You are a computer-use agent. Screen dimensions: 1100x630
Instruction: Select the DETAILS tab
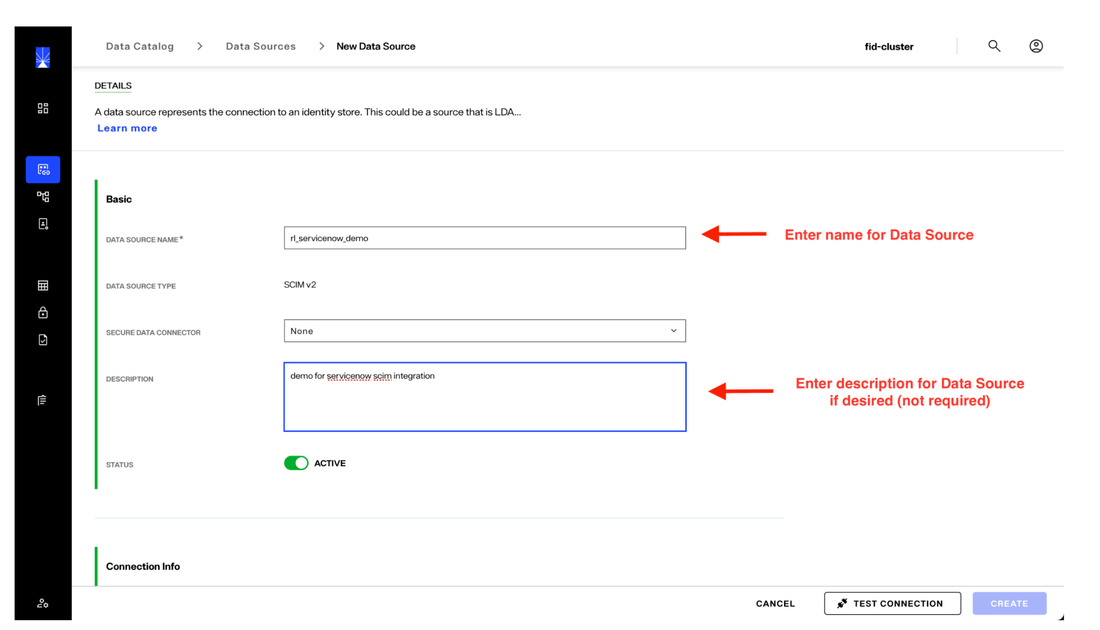[x=113, y=86]
